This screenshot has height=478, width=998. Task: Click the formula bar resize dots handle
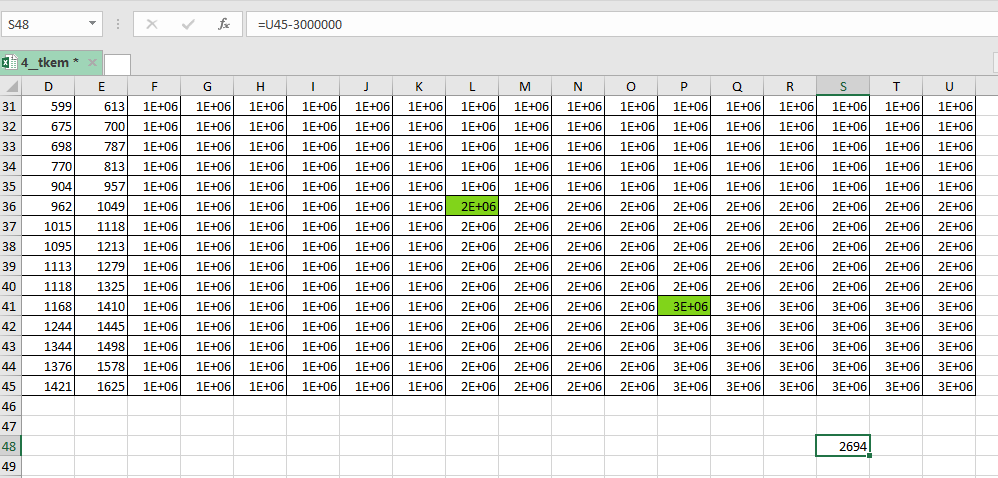[x=118, y=24]
